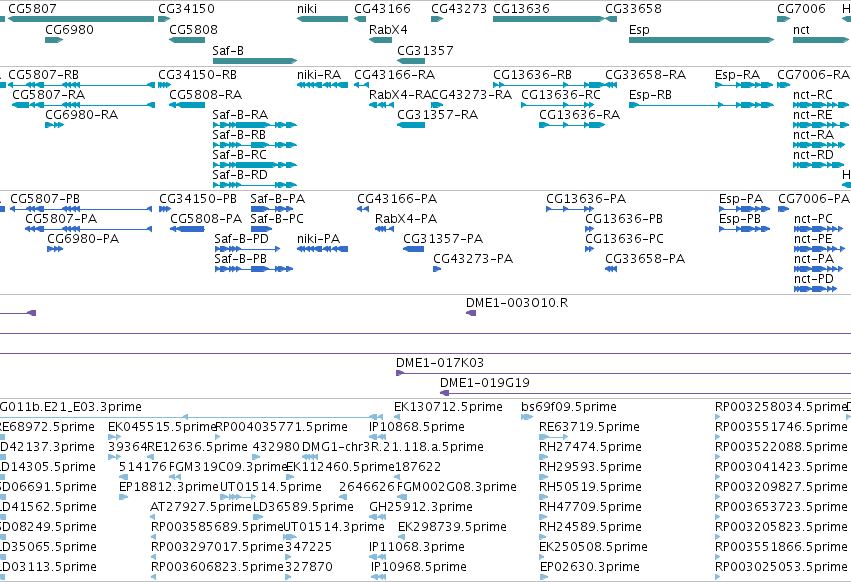Select protein CG33658-PA
Viewport: 851px width, 582px height.
pos(611,269)
